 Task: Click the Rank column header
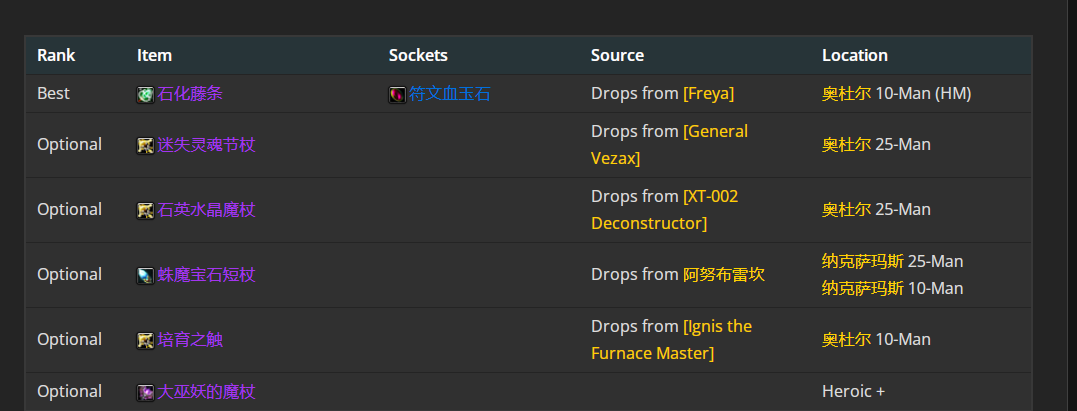click(x=56, y=56)
